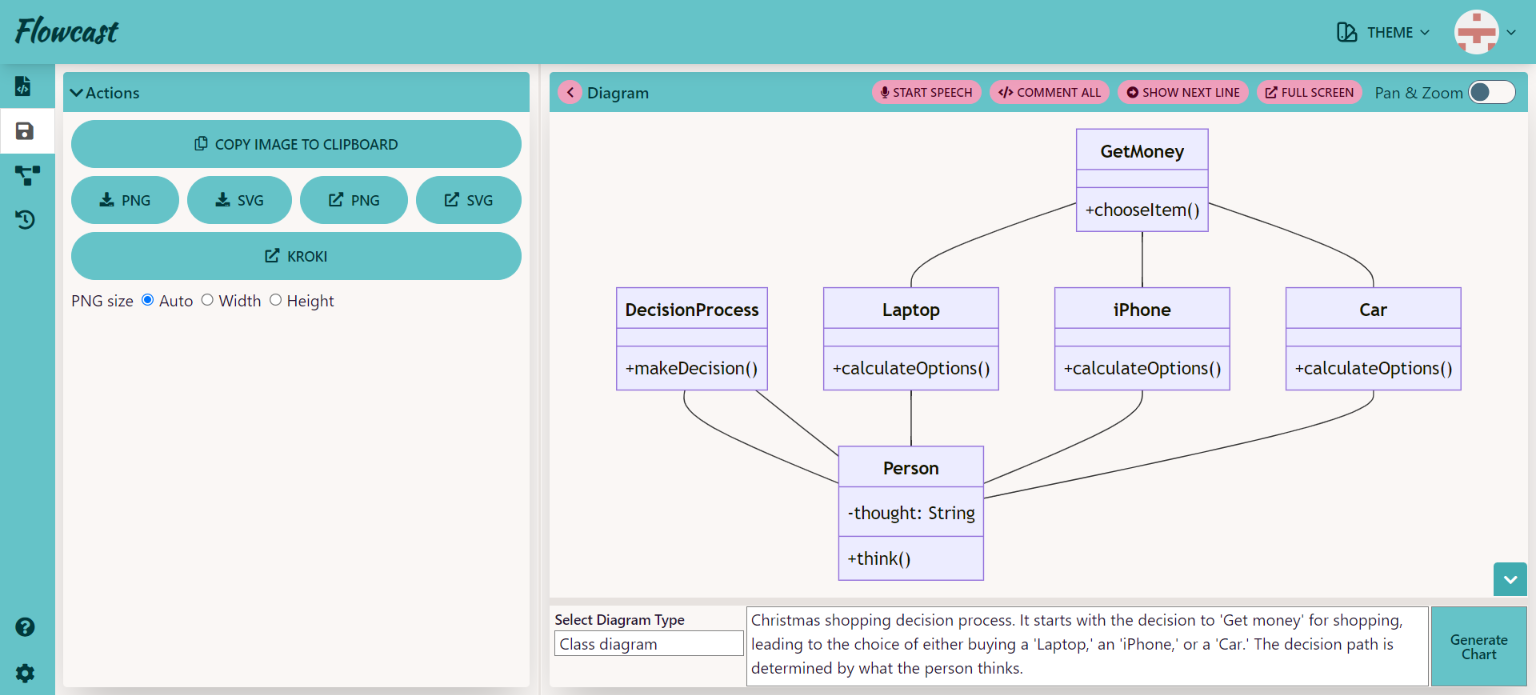Toggle the Pan & Zoom switch
This screenshot has width=1536, height=695.
coord(1491,92)
